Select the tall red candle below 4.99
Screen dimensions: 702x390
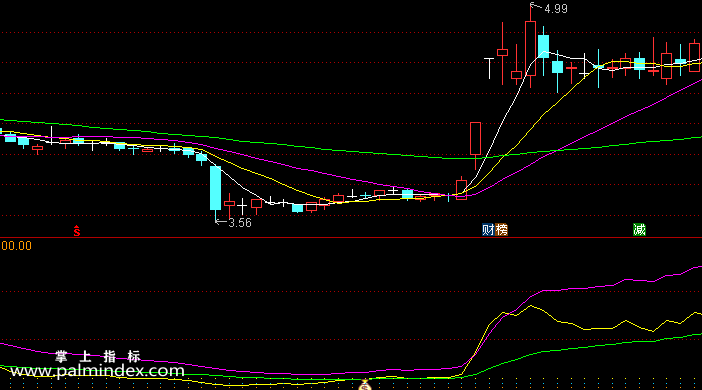[x=530, y=48]
